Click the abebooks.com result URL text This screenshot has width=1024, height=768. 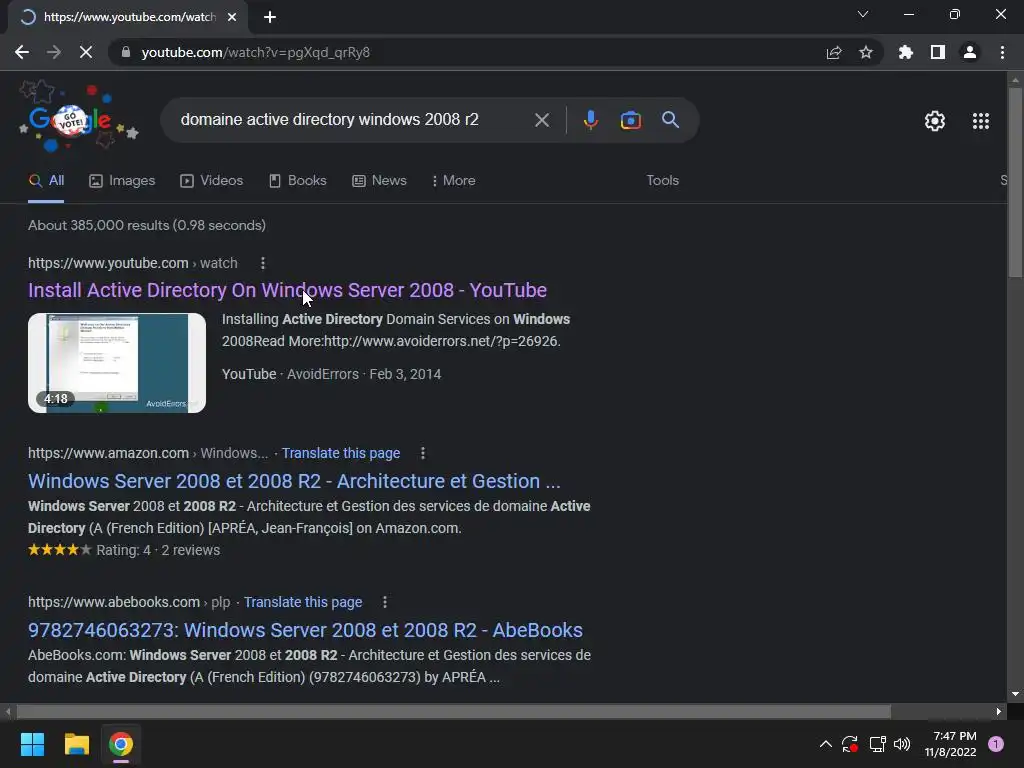click(129, 602)
